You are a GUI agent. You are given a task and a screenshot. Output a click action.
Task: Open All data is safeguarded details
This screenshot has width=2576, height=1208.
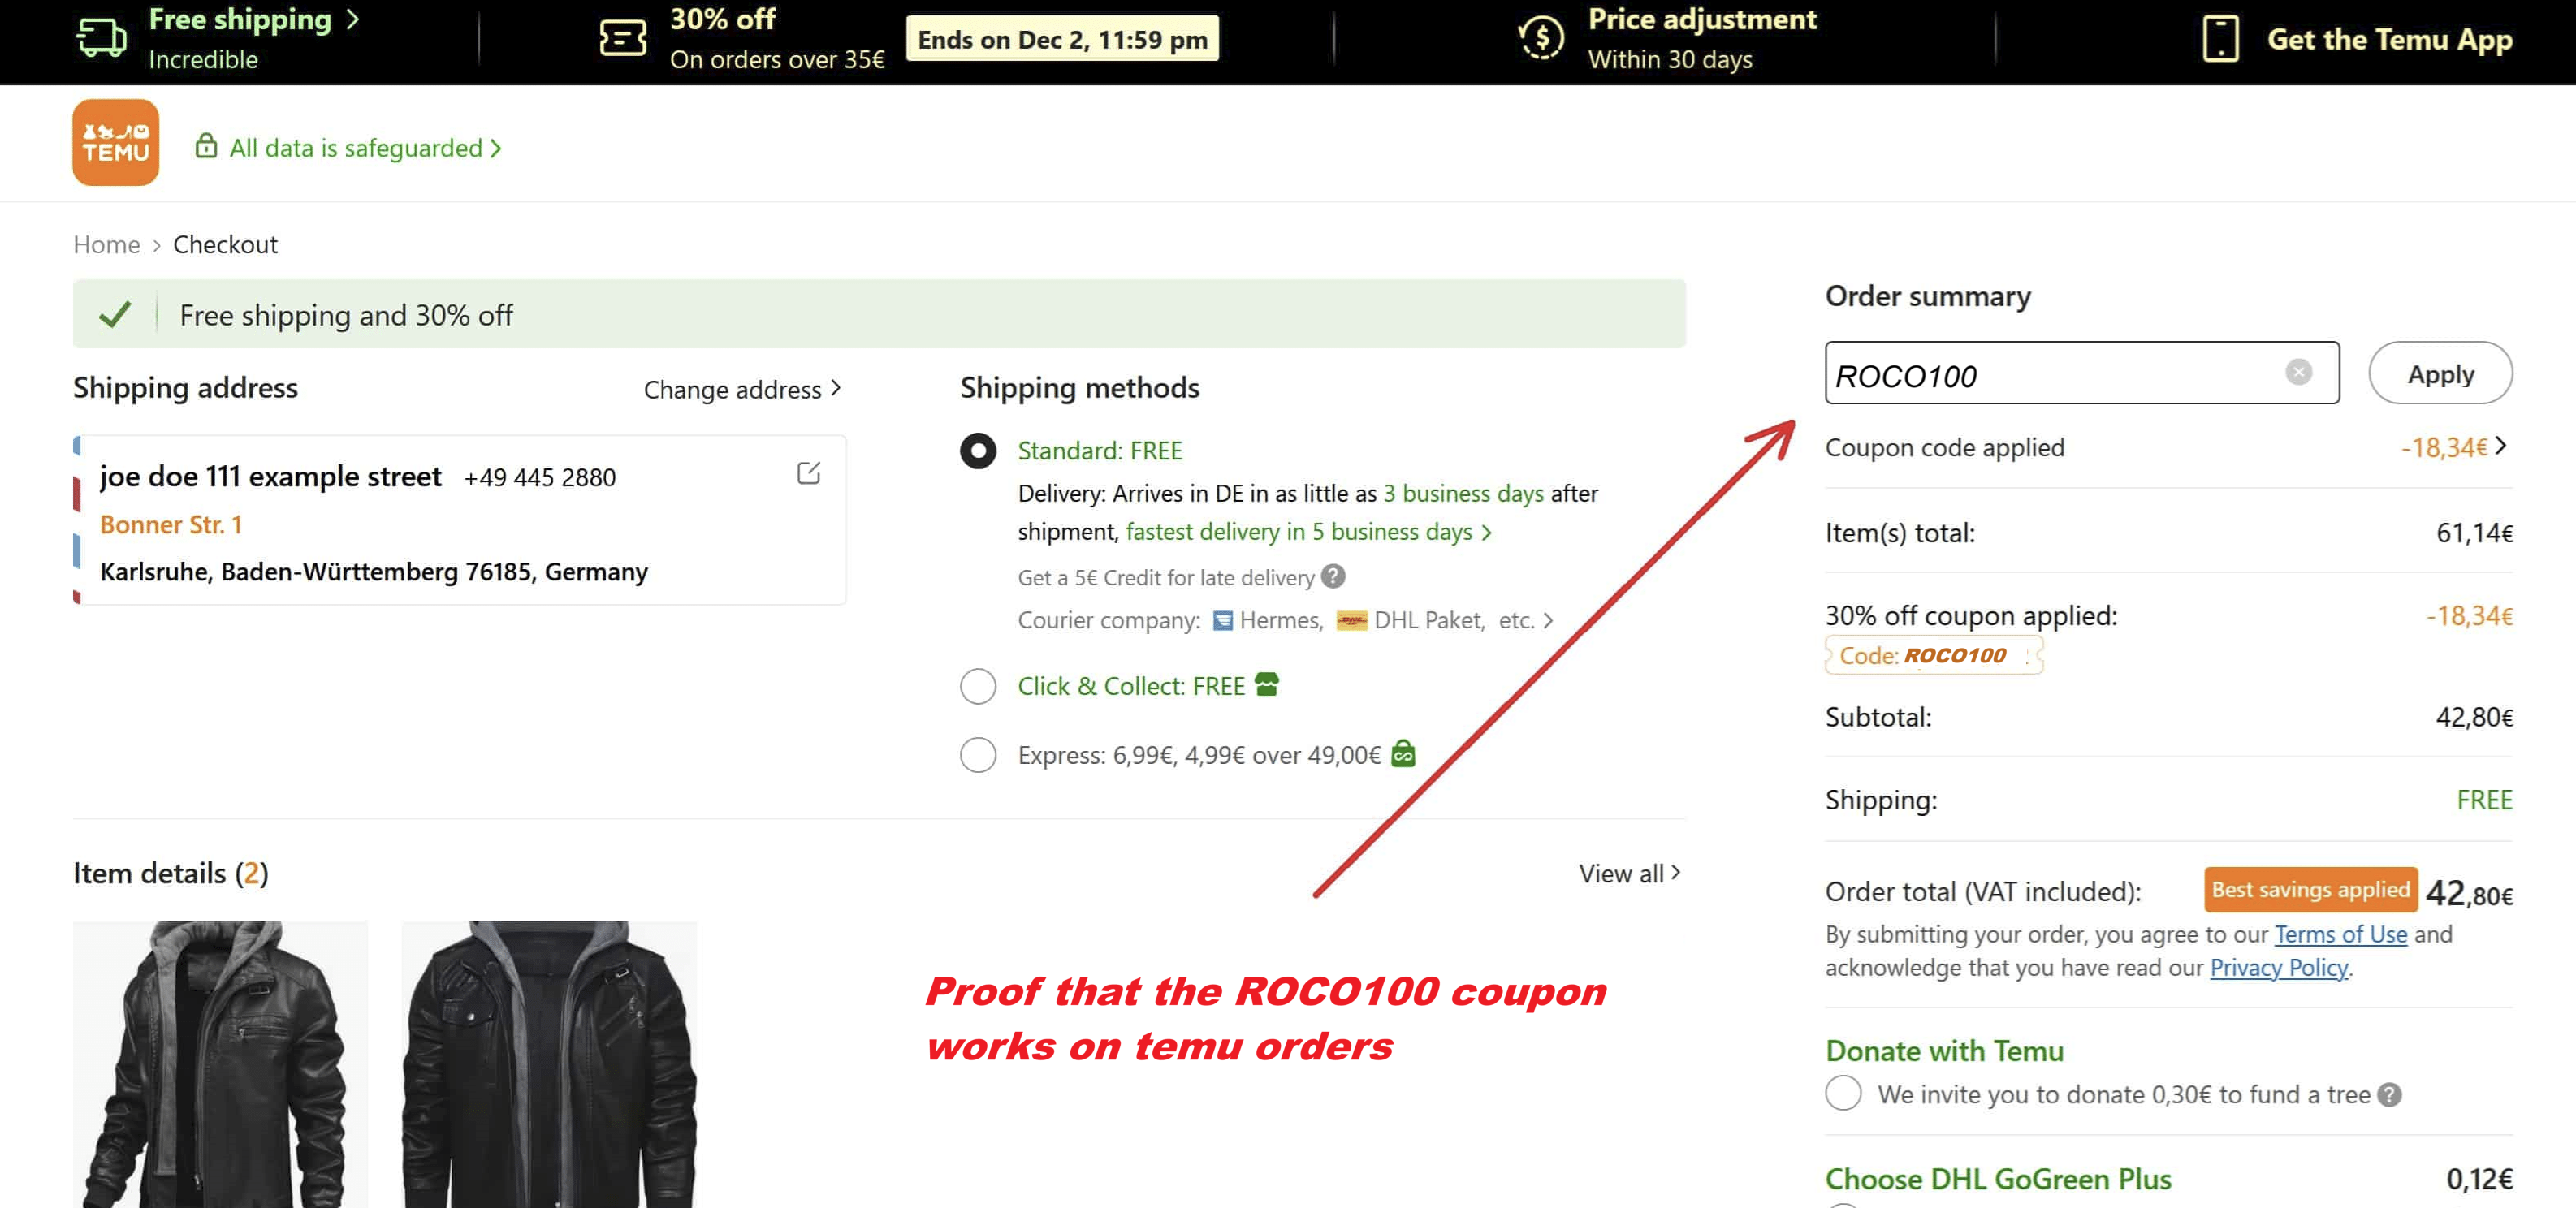coord(365,148)
